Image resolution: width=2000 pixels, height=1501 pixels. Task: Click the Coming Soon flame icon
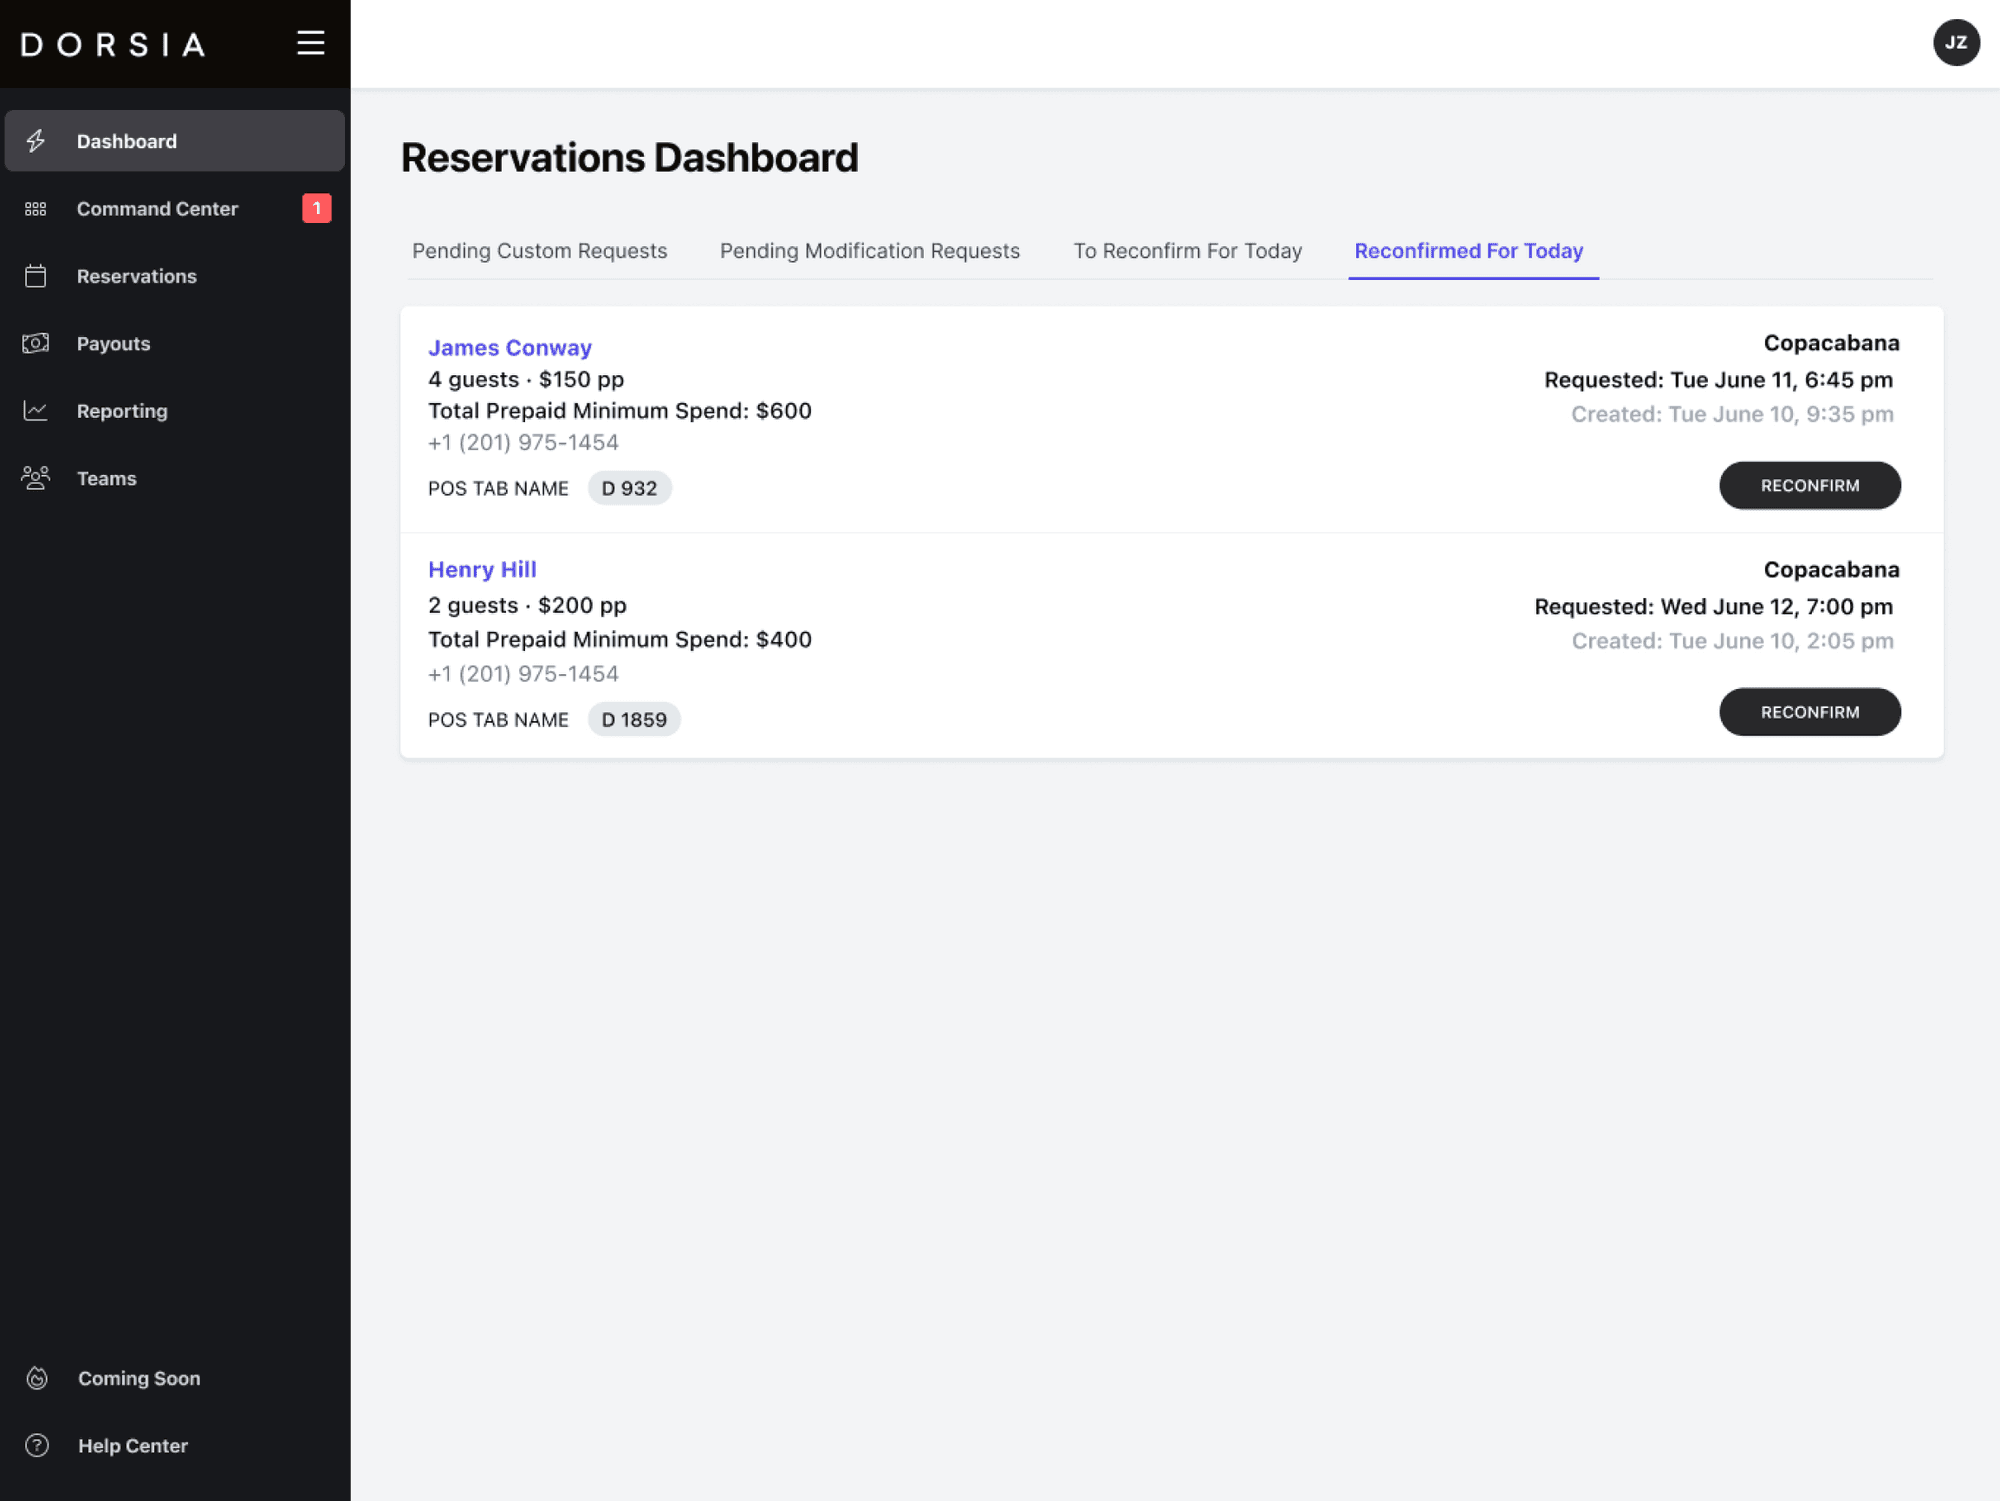(x=37, y=1378)
